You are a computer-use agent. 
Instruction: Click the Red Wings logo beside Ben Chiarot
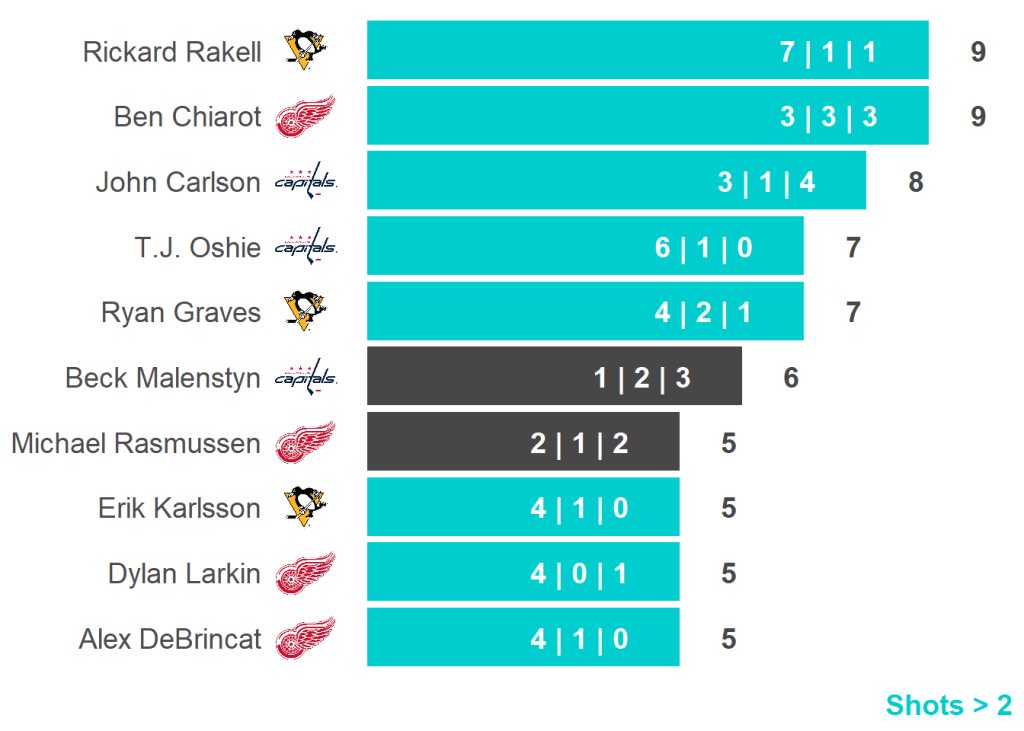pos(305,117)
